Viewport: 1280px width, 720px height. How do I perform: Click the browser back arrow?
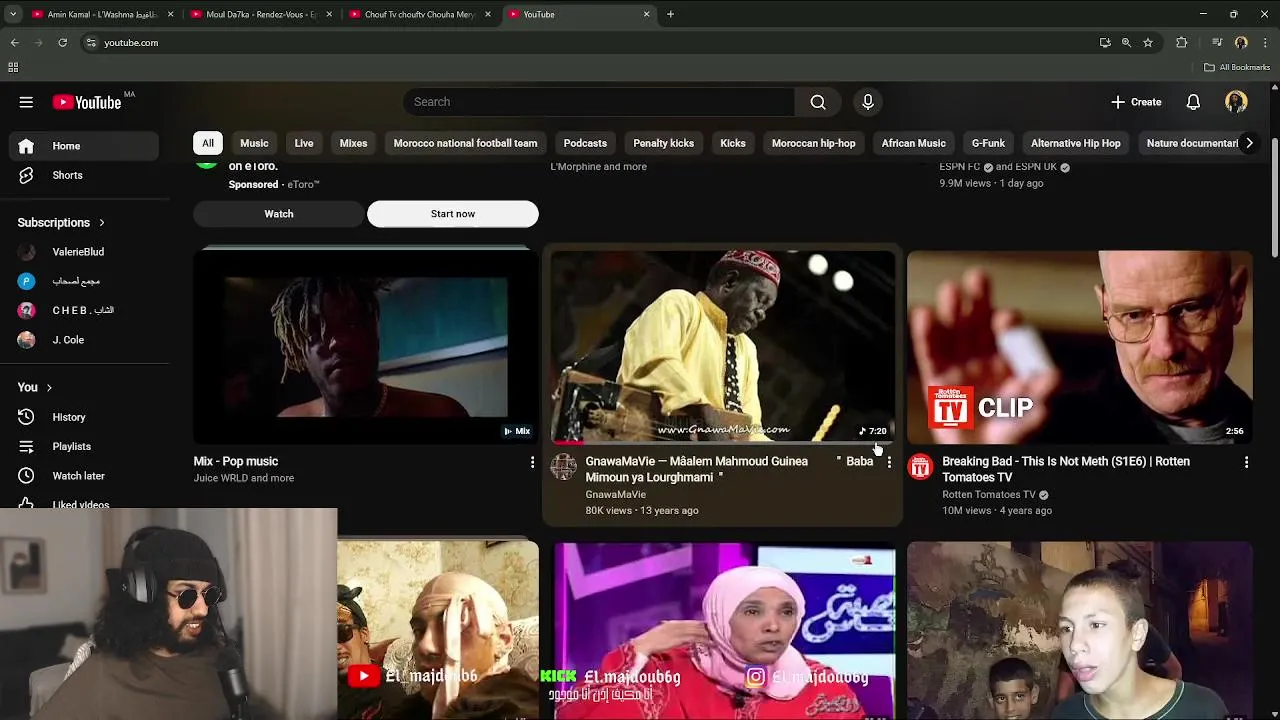point(14,43)
